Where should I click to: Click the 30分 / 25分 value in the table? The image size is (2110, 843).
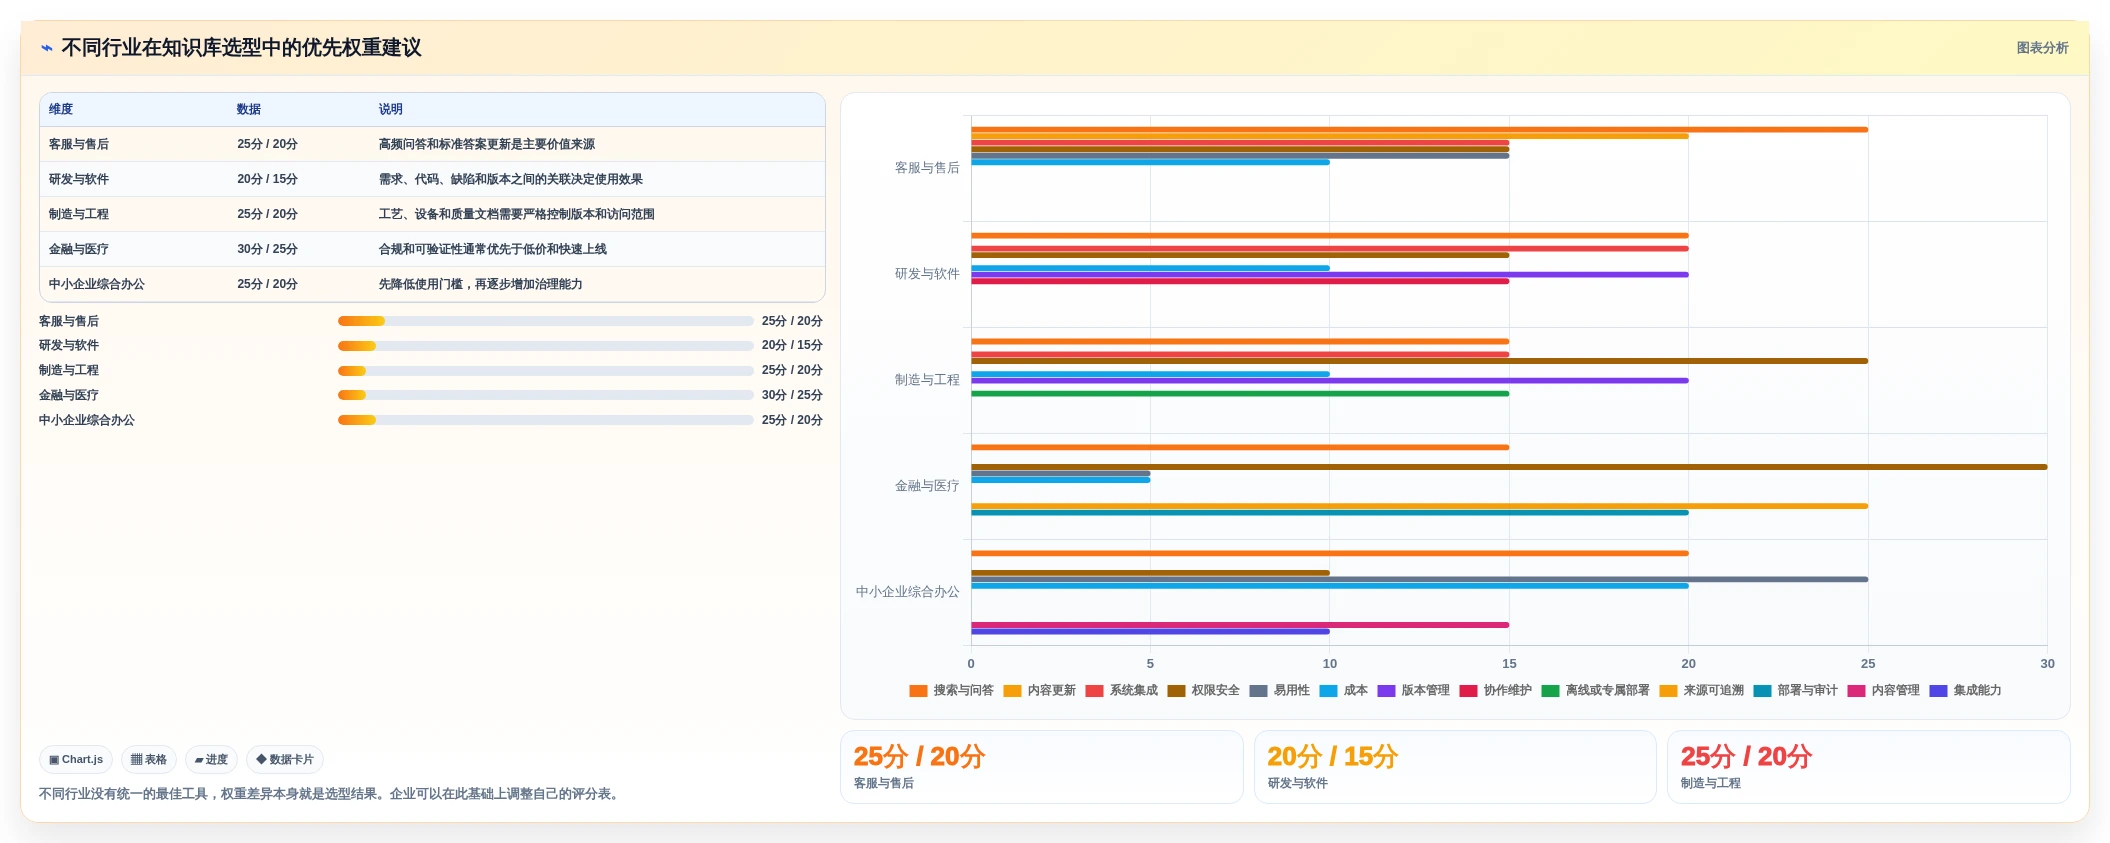coord(267,249)
